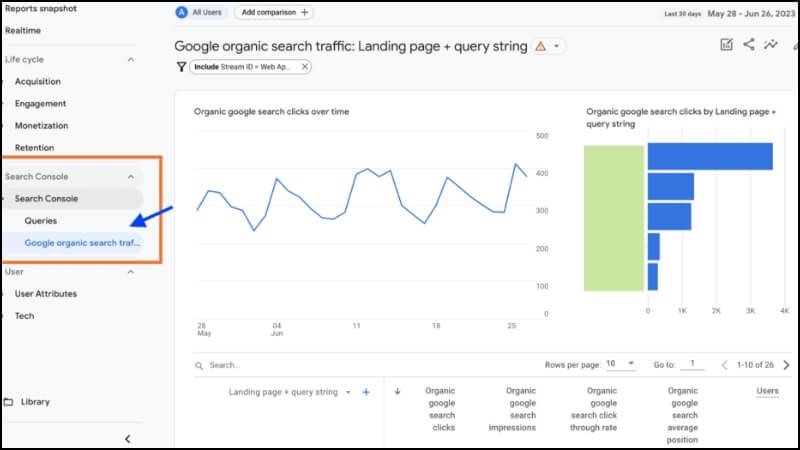Click the sort arrow on Organic google search clicks
Viewport: 800px width, 450px height.
click(x=397, y=391)
